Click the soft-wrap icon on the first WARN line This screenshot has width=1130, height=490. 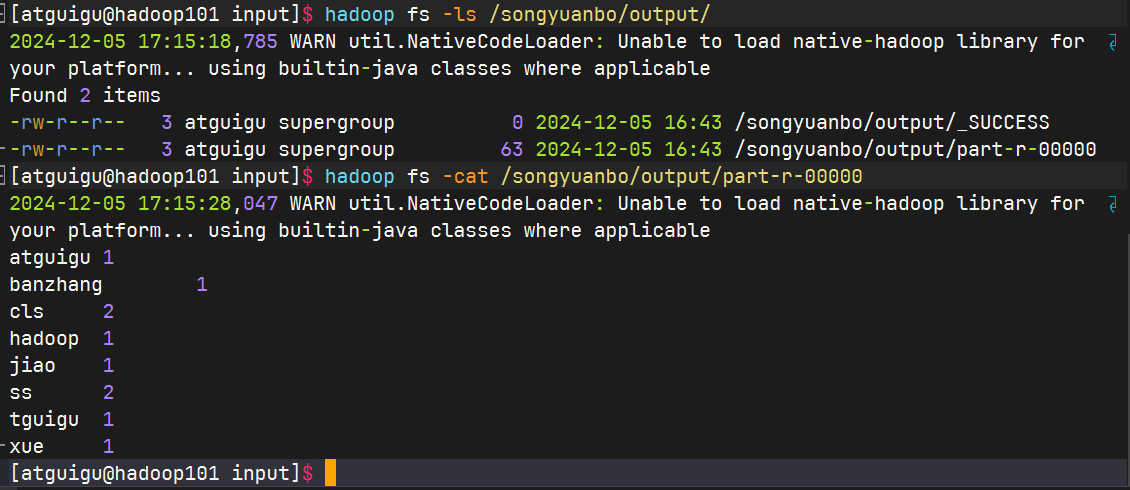[x=1113, y=42]
